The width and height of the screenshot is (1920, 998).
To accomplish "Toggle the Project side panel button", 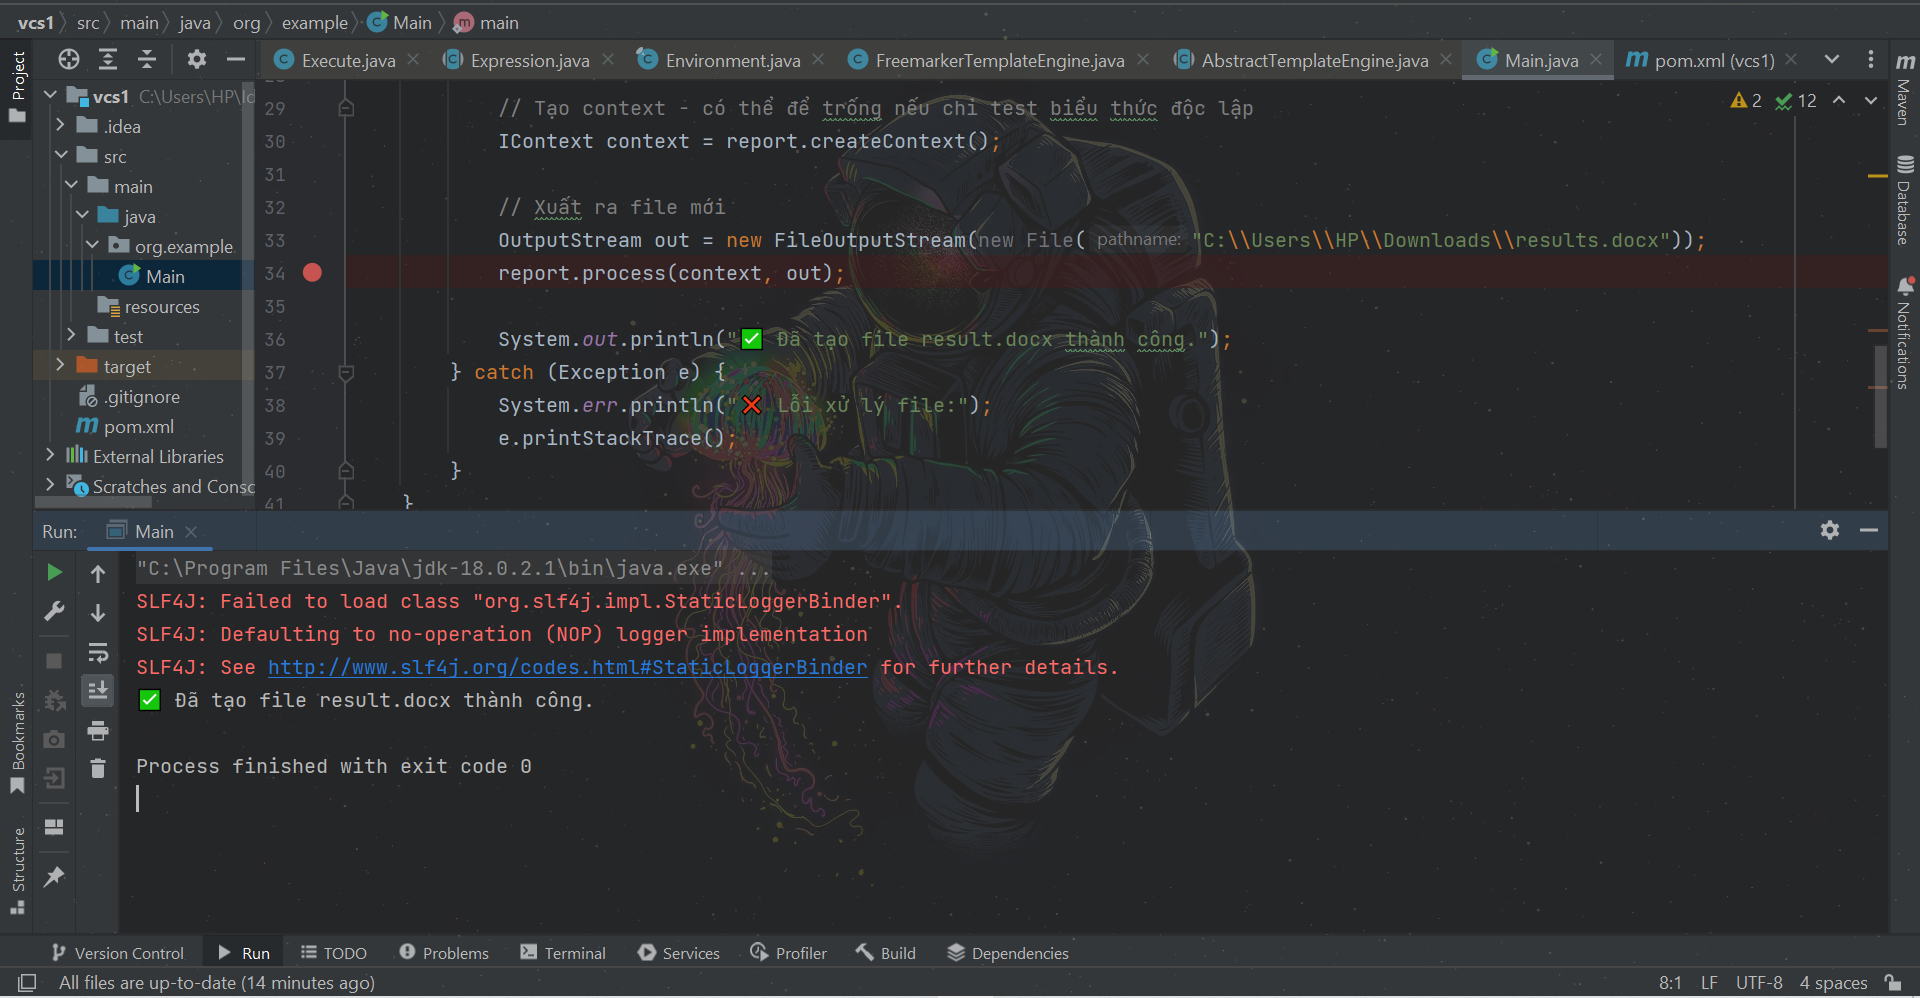I will pyautogui.click(x=18, y=88).
